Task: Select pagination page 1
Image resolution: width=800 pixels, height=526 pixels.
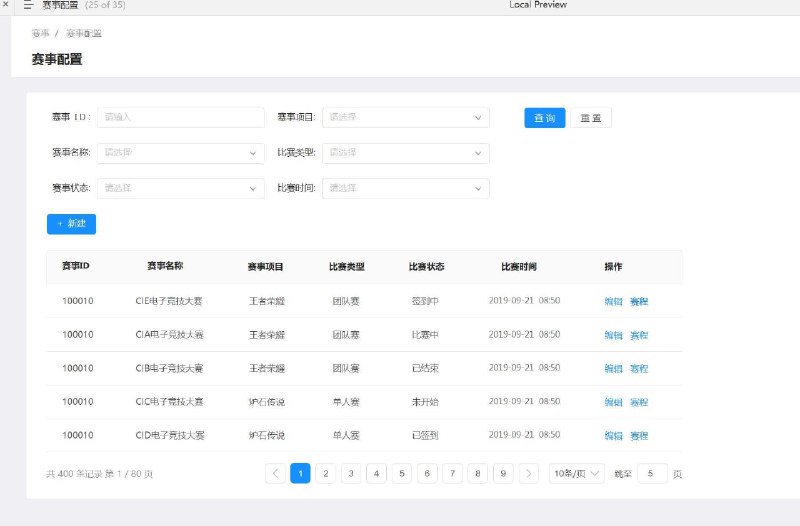Action: point(300,473)
